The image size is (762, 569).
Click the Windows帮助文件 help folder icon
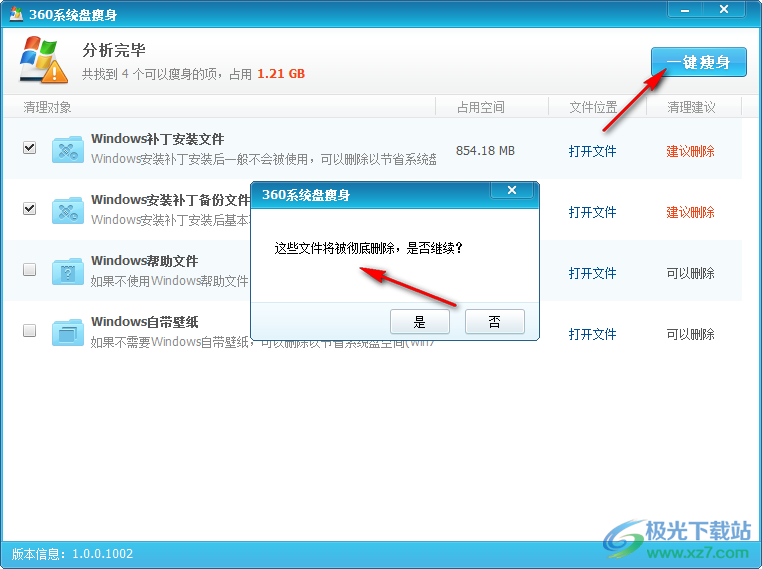[68, 272]
